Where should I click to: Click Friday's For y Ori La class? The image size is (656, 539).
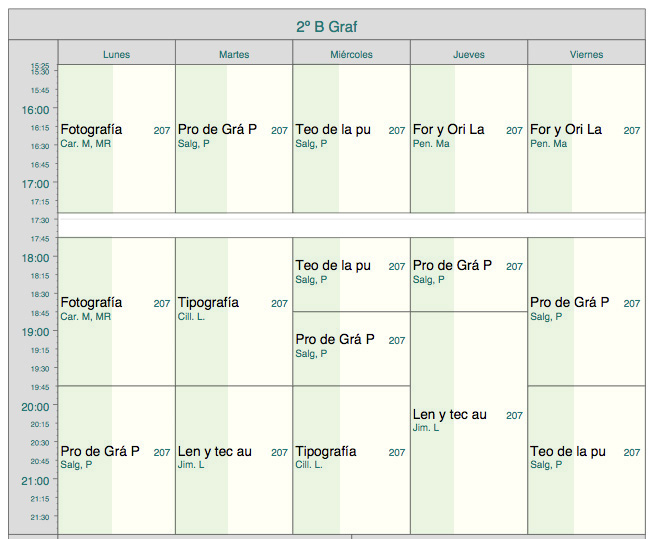(586, 136)
